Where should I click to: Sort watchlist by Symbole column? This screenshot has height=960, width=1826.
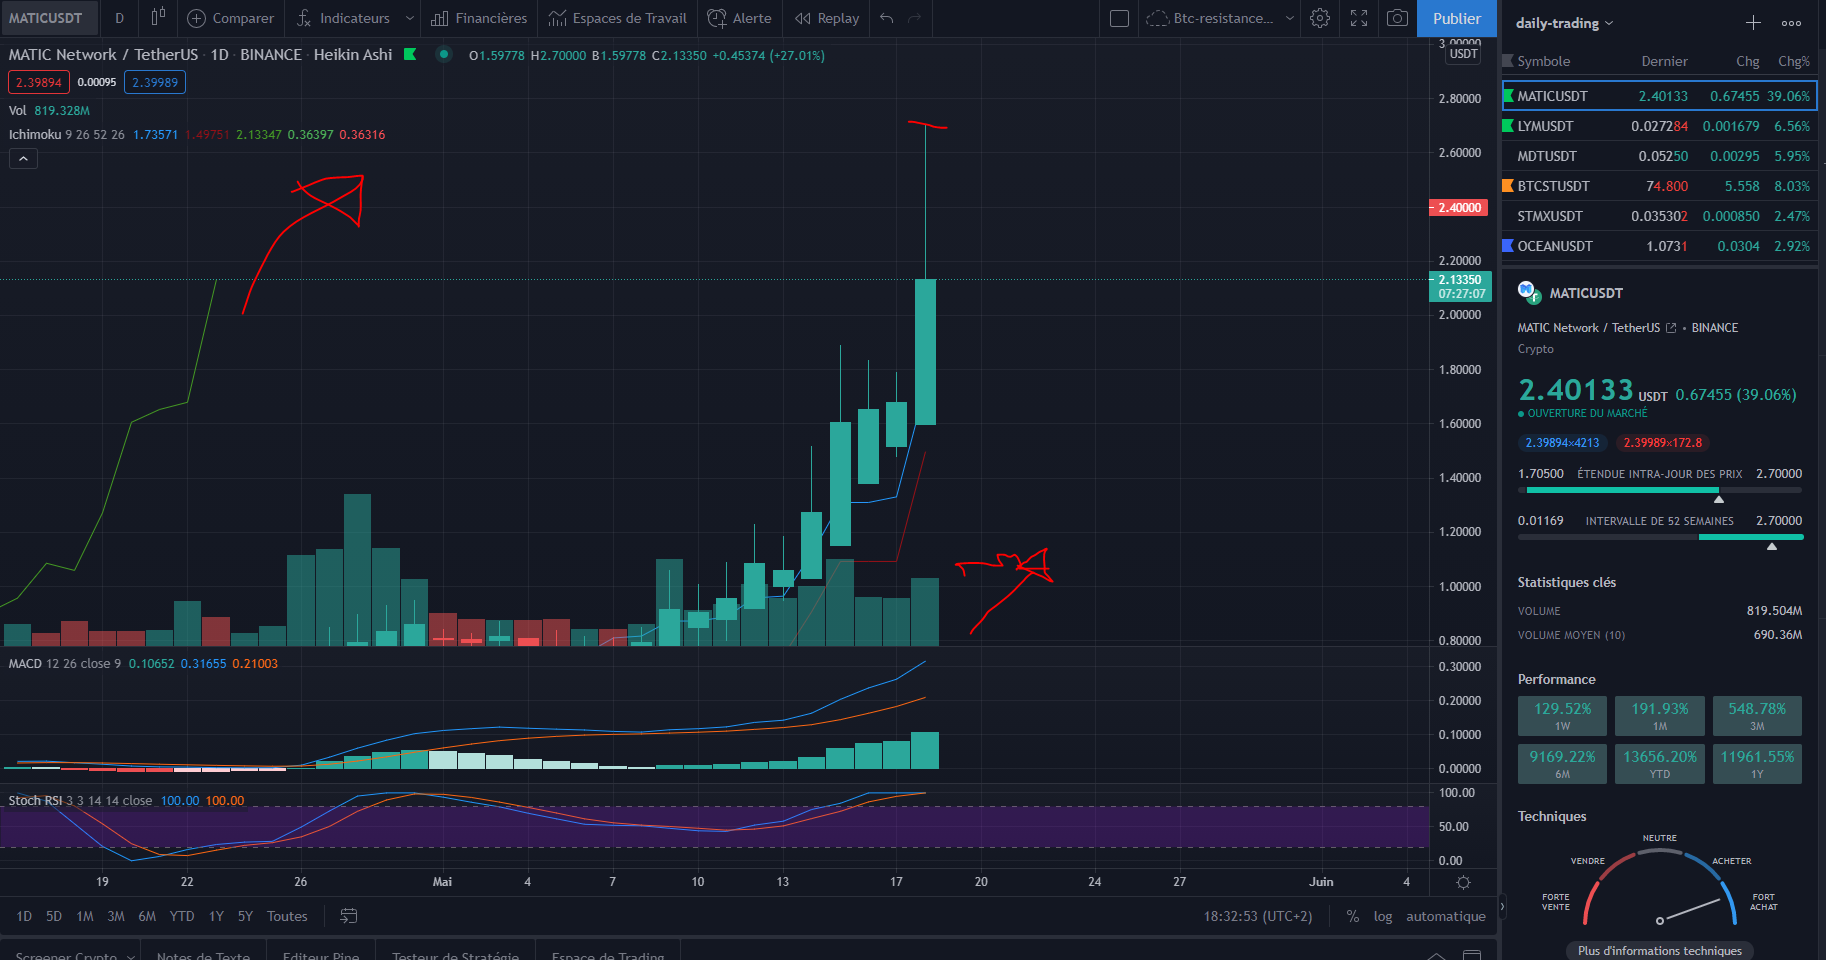[1543, 61]
